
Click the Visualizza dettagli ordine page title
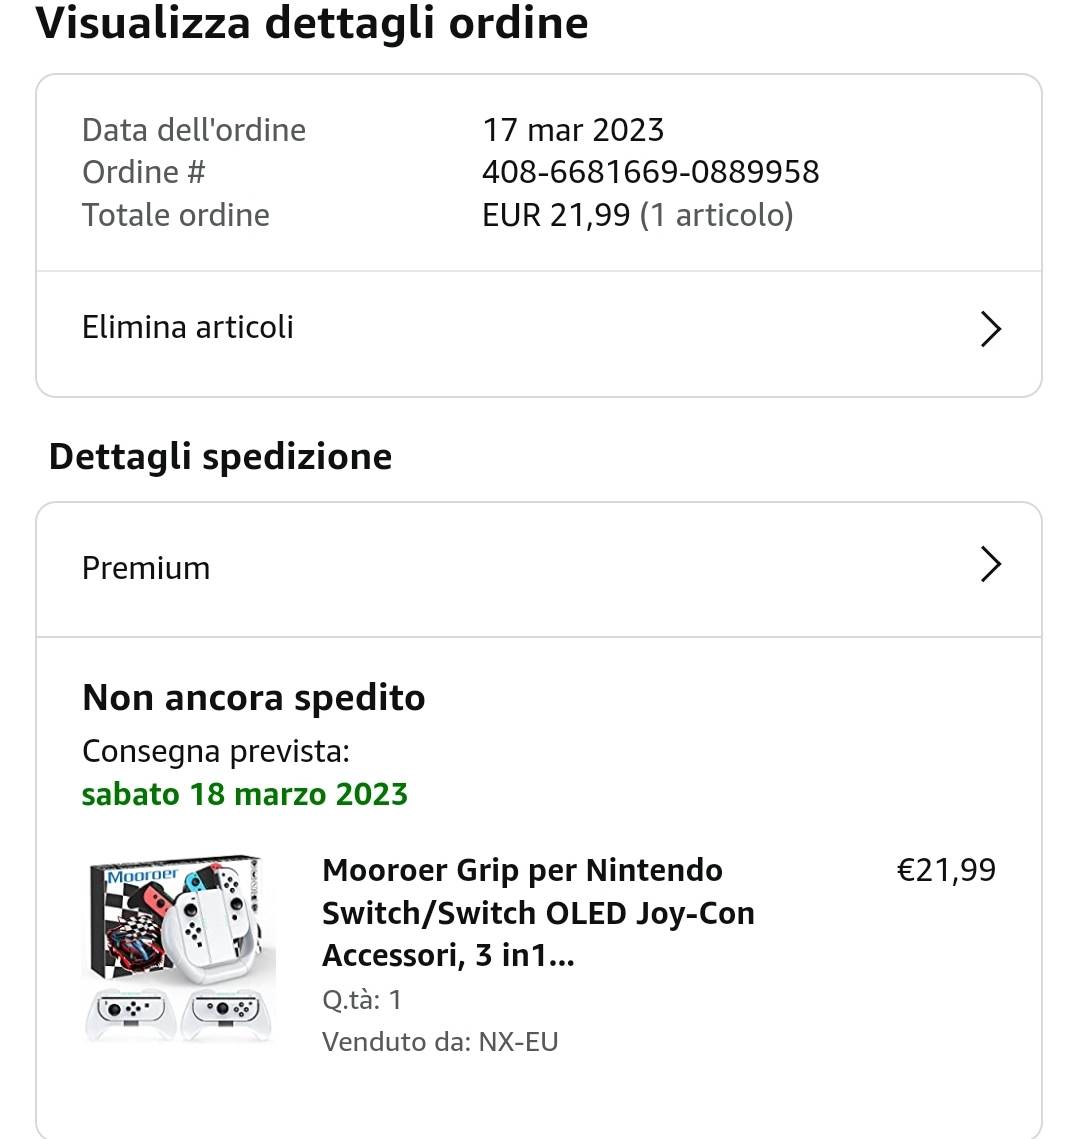click(312, 24)
